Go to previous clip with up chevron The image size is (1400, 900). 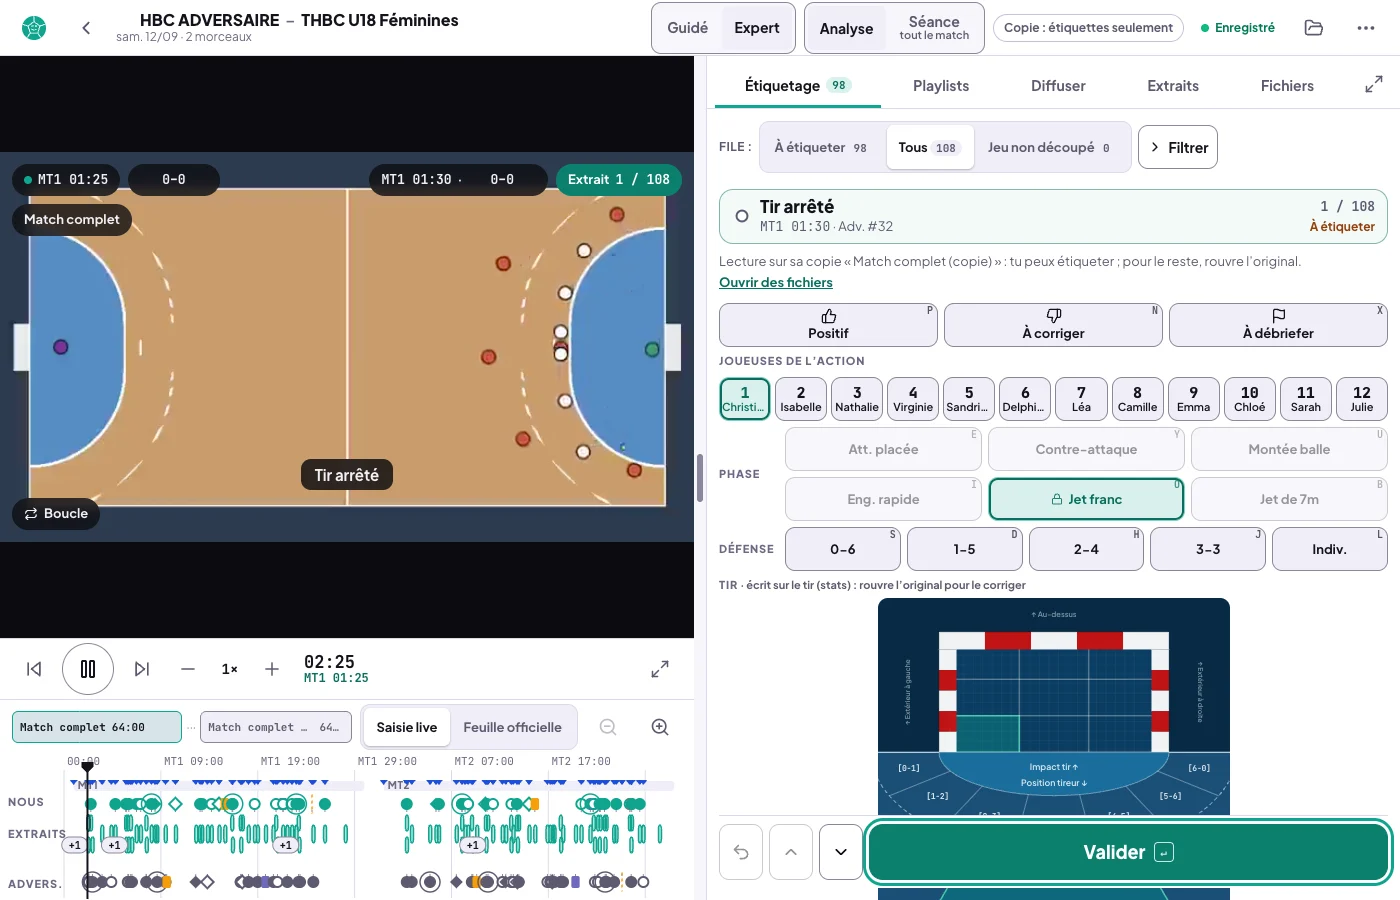tap(791, 852)
